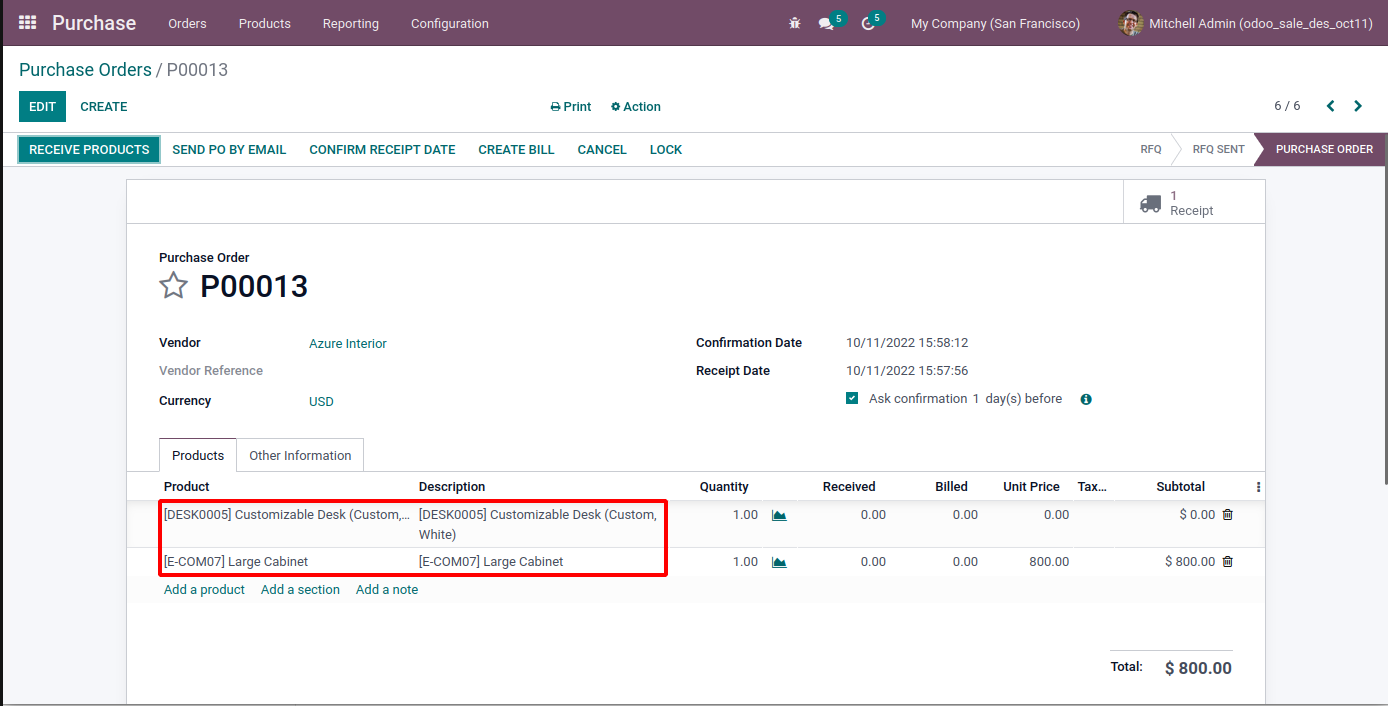Toggle the Ask confirmation checkbox

852,398
